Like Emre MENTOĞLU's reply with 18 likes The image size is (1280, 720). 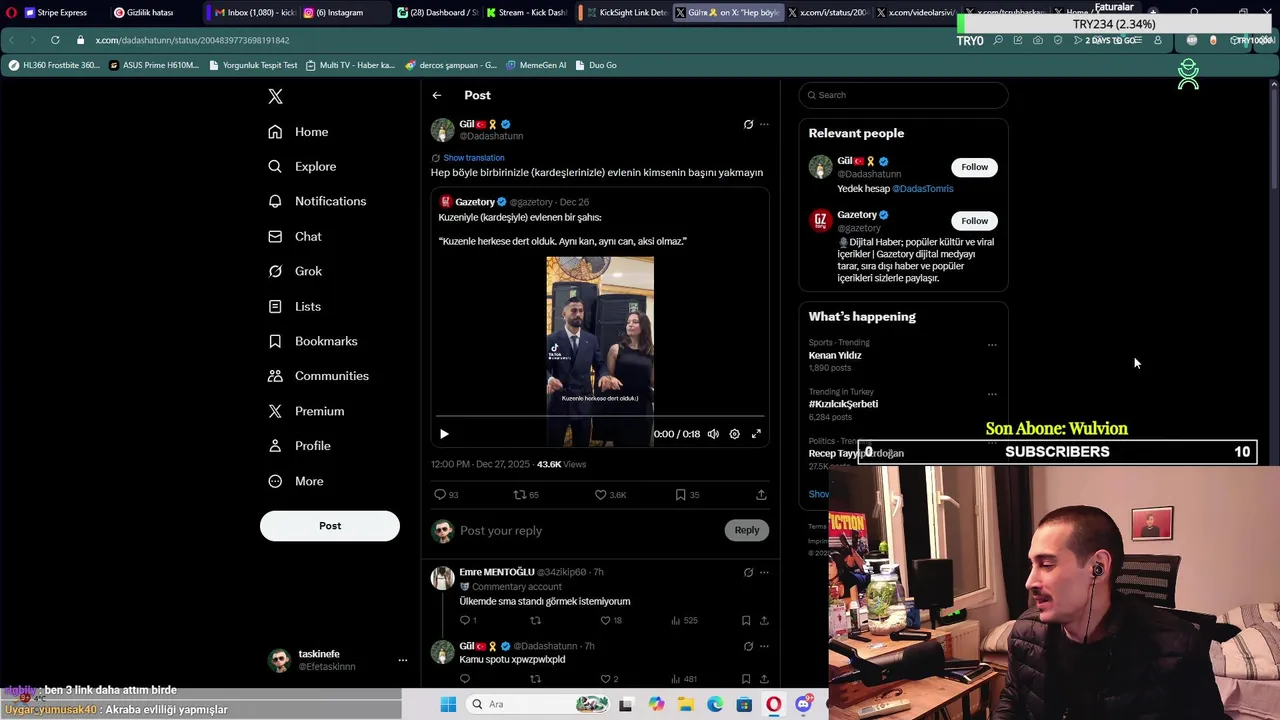610,621
